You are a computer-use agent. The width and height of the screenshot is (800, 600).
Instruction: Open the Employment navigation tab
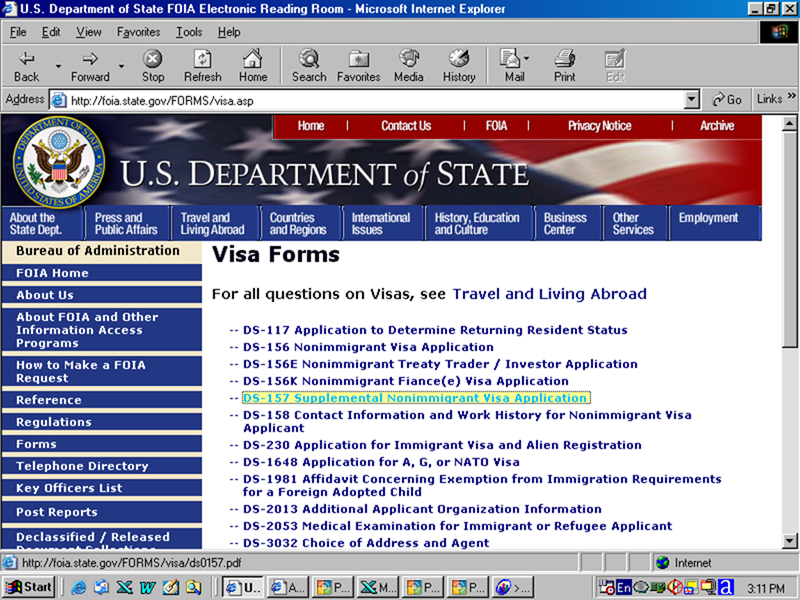pos(715,223)
